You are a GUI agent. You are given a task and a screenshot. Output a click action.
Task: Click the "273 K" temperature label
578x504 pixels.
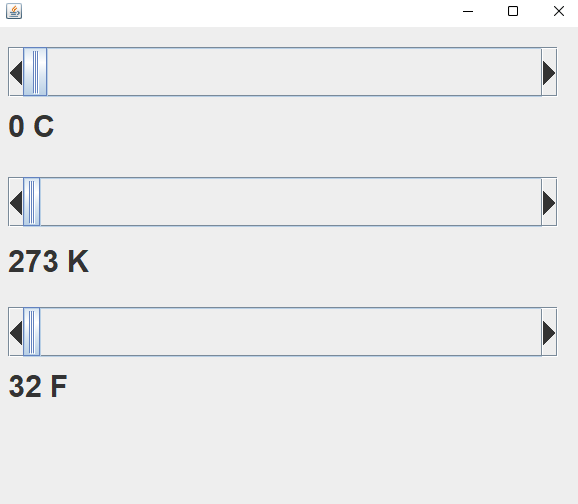pos(48,261)
